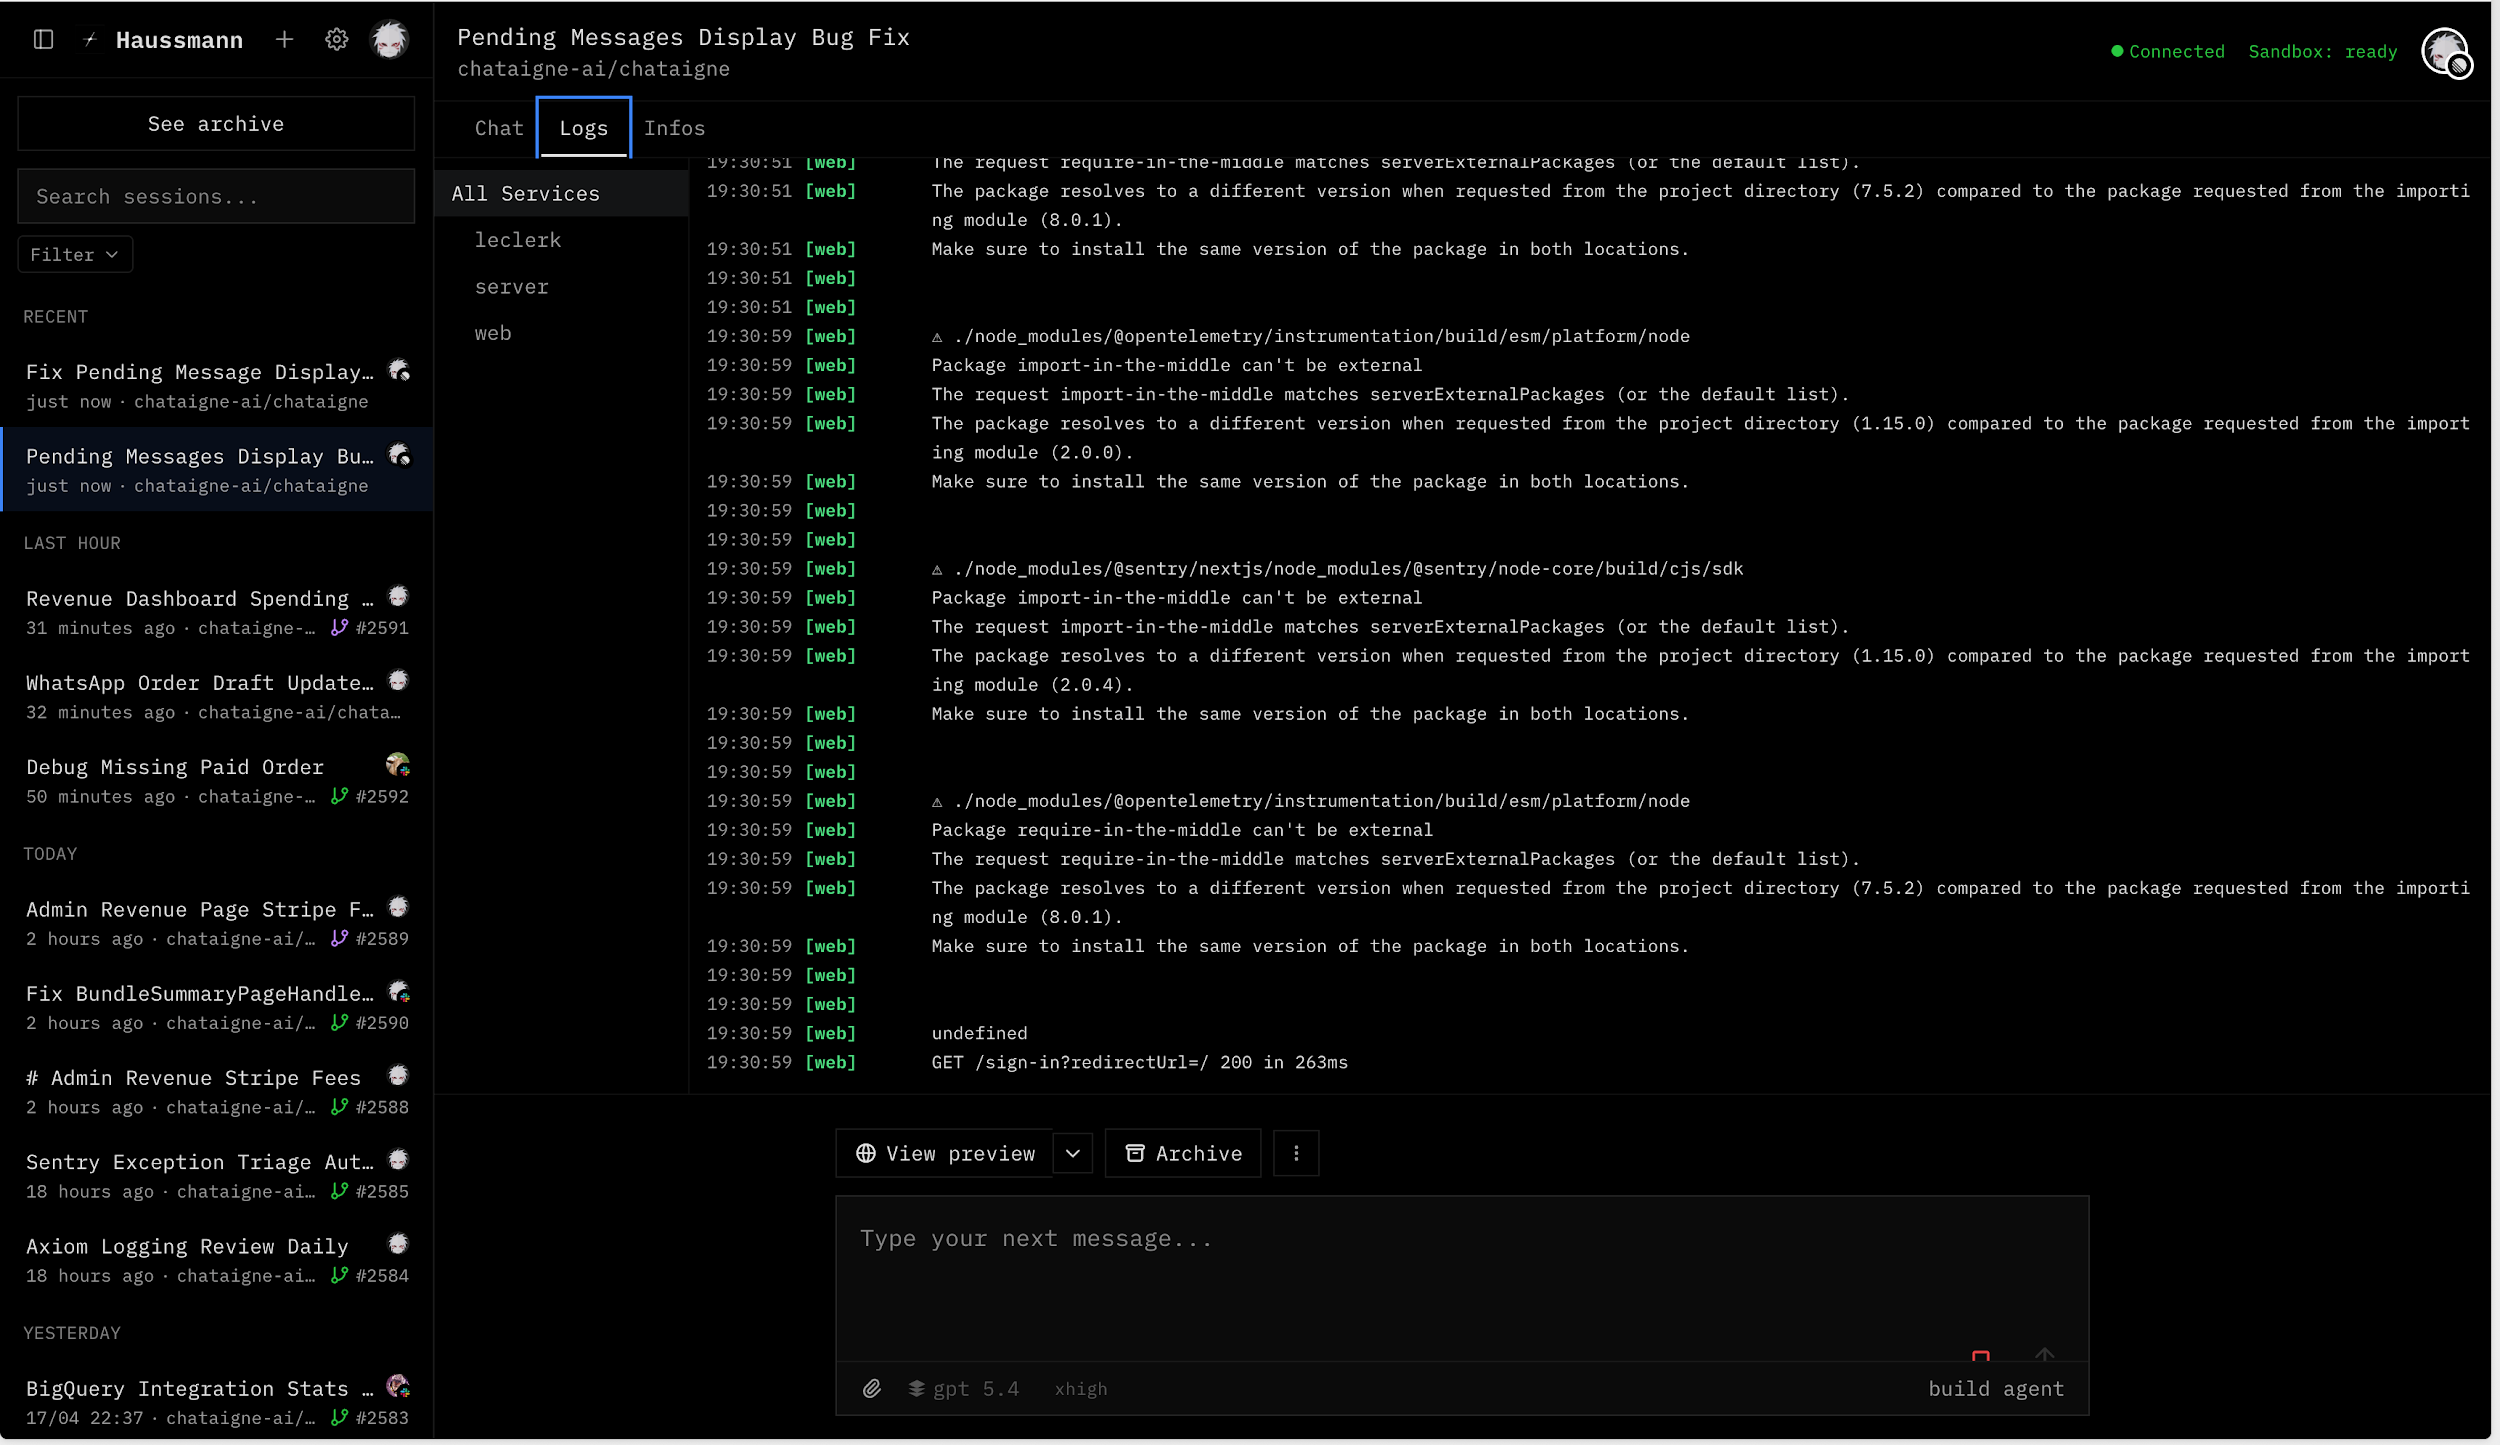Image resolution: width=2500 pixels, height=1445 pixels.
Task: Toggle the sidebar panel icon
Action: point(43,39)
